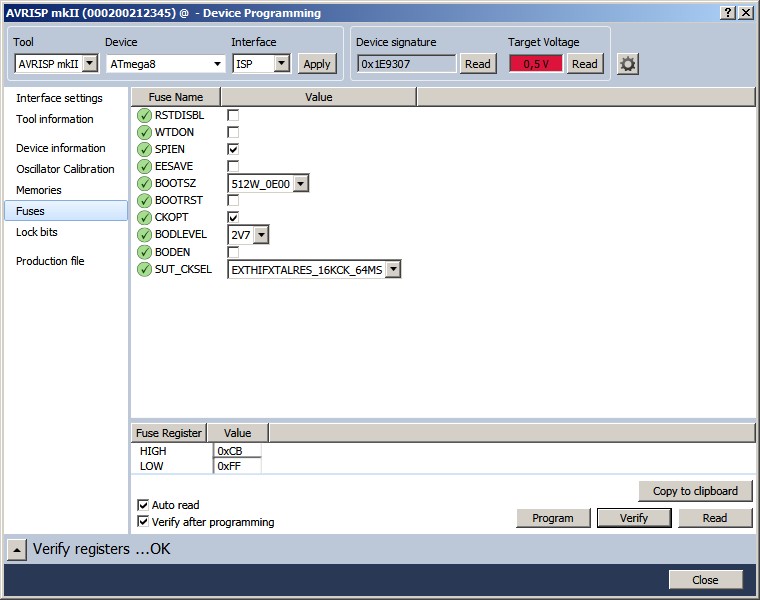Click the red target voltage indicator
The height and width of the screenshot is (600, 760).
pos(536,63)
